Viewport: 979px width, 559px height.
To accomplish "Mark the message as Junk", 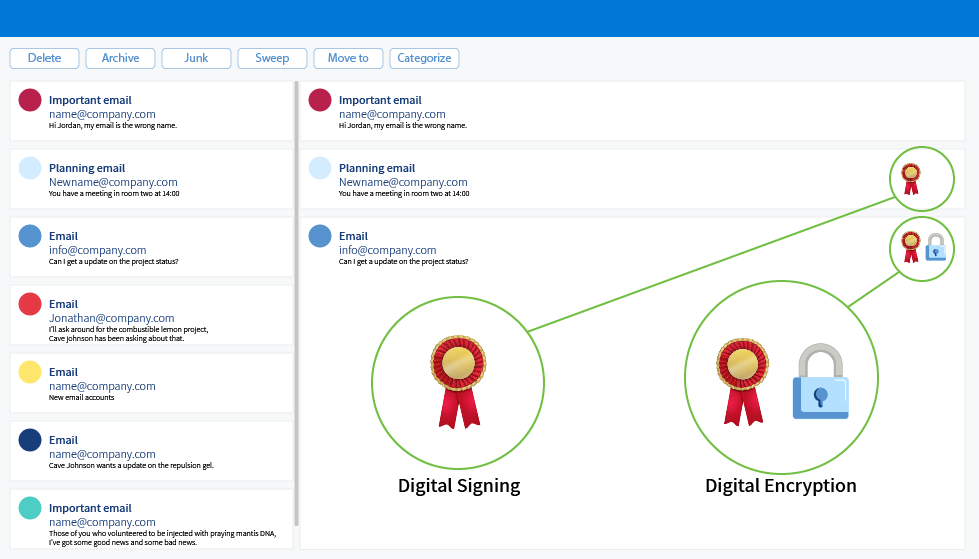I will [x=196, y=58].
